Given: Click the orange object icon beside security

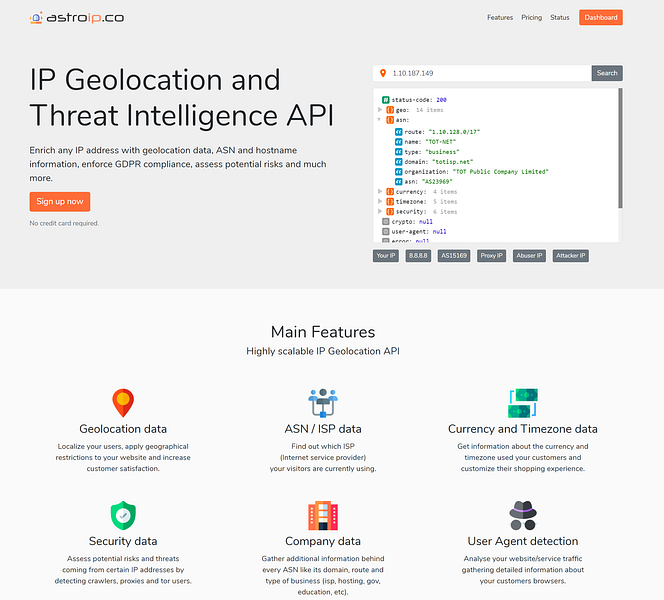Looking at the screenshot, I should [x=390, y=212].
